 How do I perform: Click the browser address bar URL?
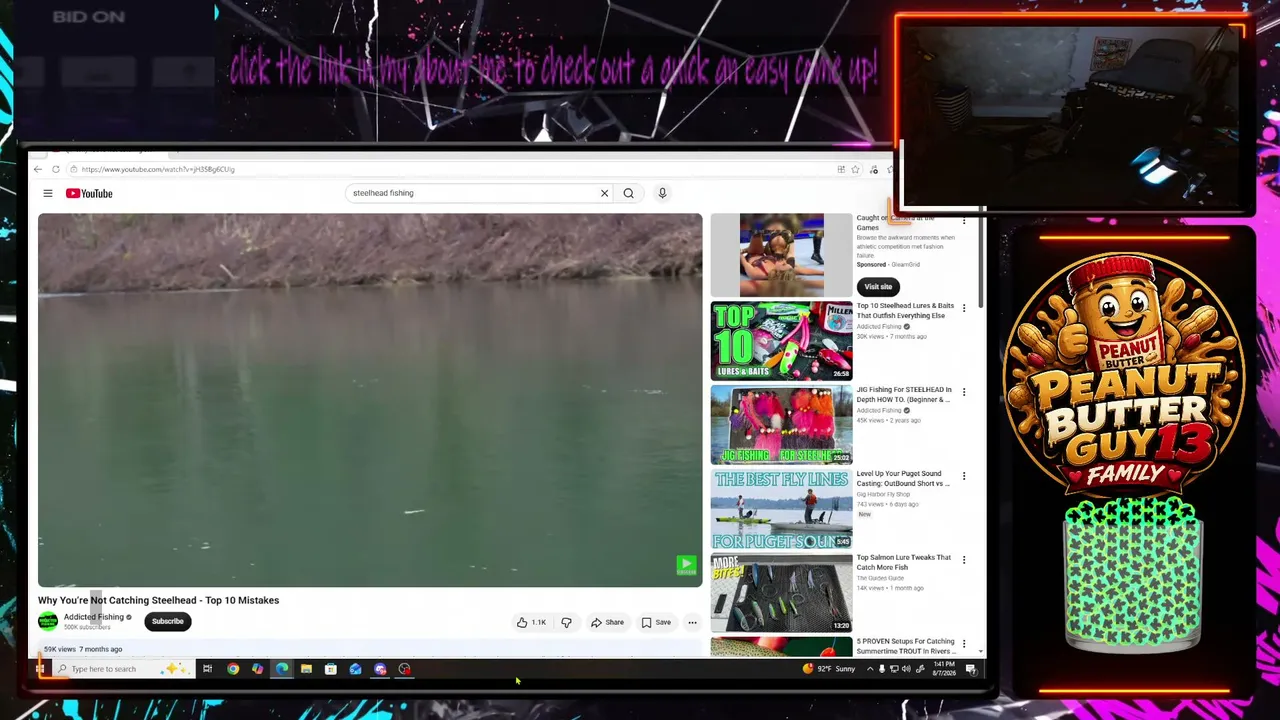click(x=158, y=169)
